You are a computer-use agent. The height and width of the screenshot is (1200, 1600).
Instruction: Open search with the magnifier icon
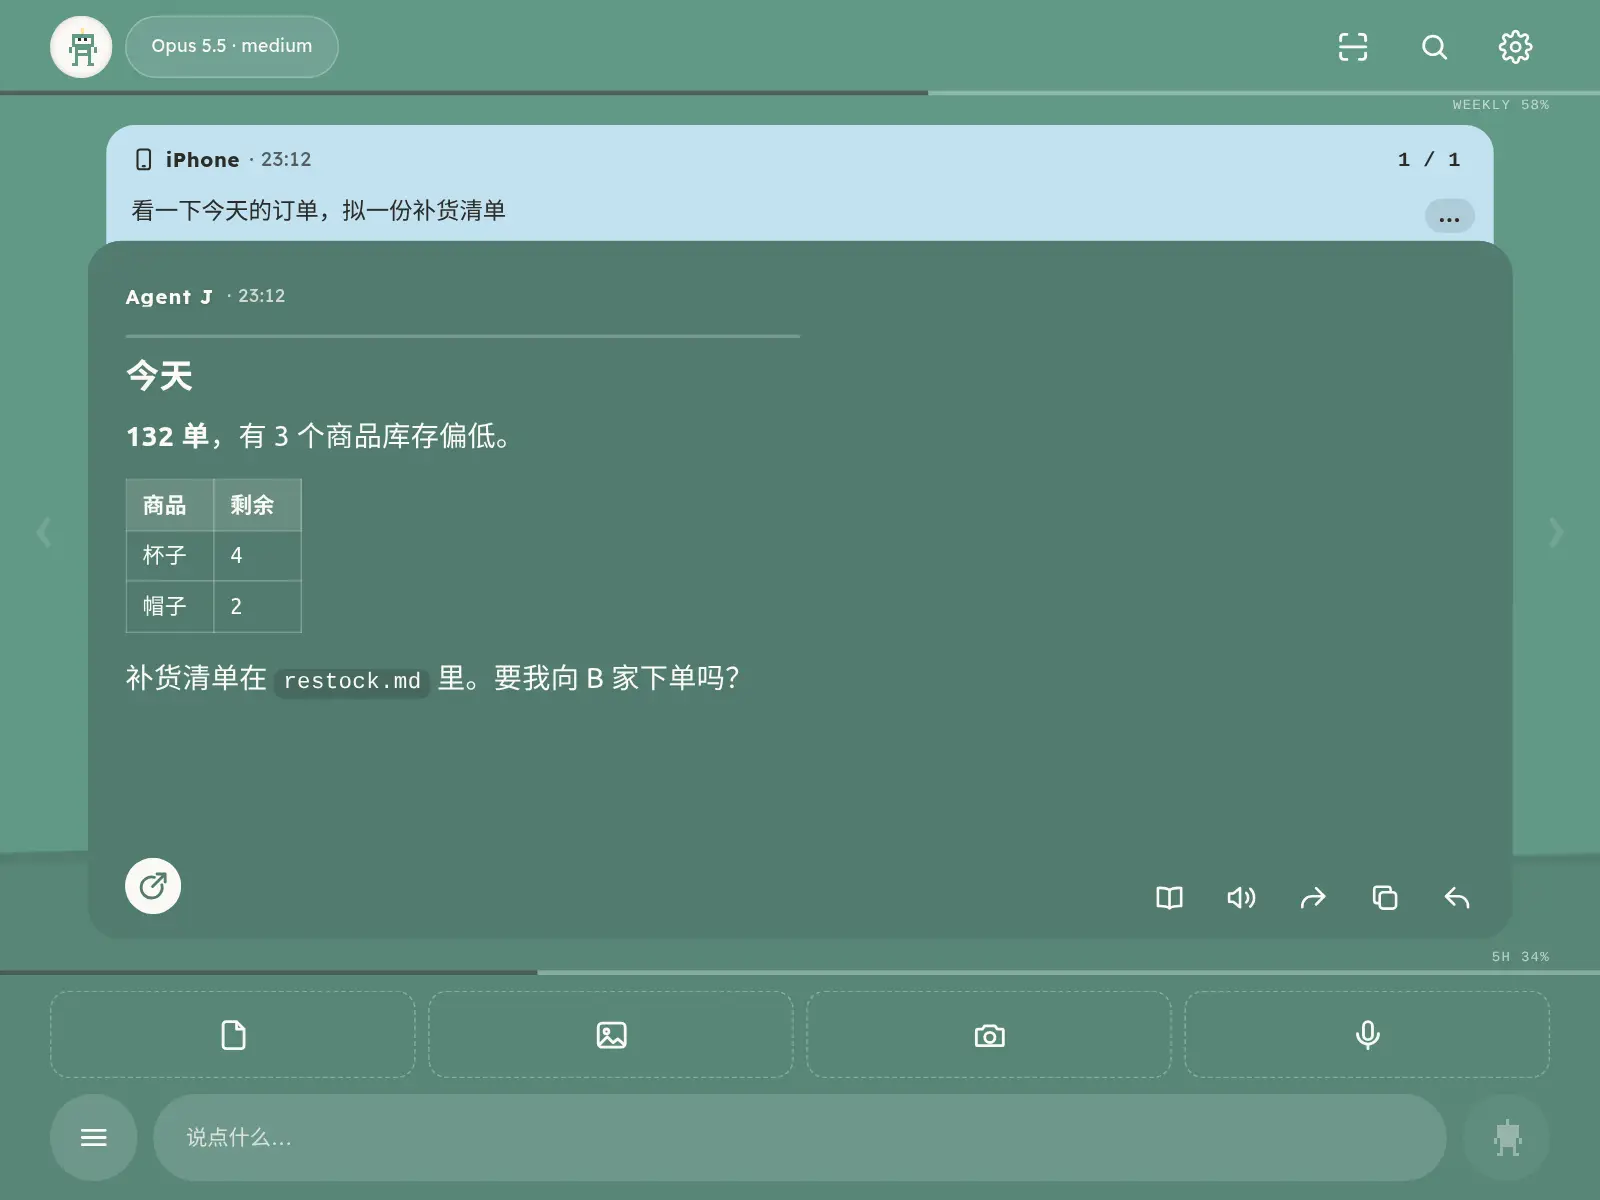click(1434, 47)
